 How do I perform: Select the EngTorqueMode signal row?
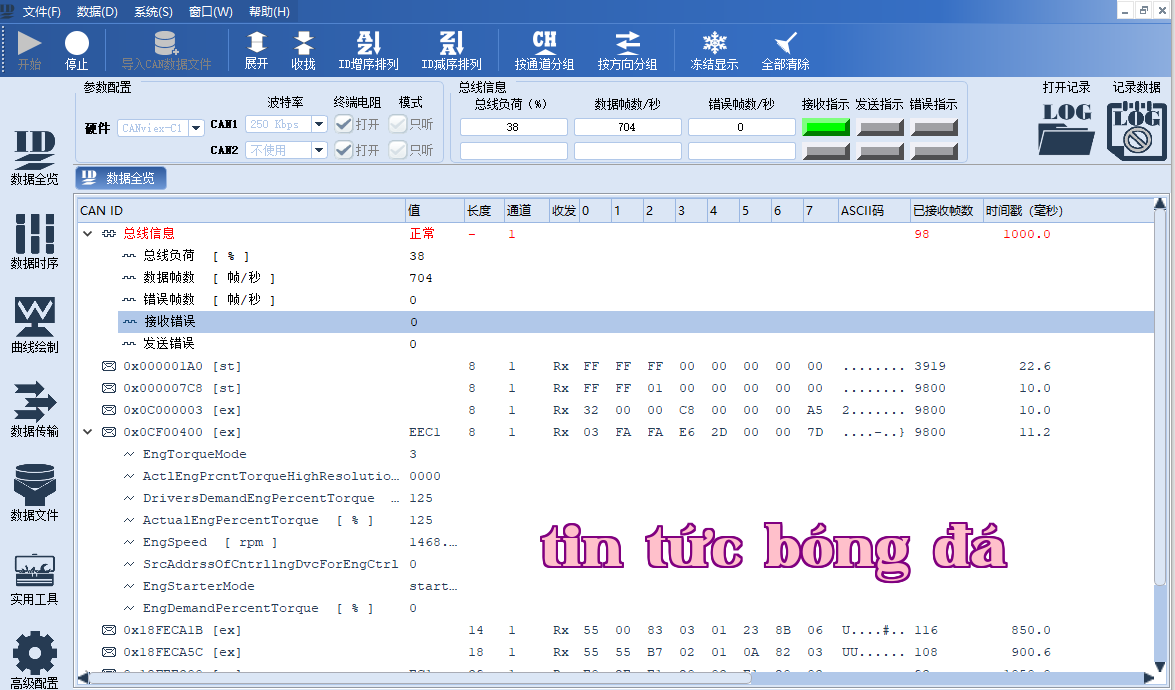click(x=635, y=454)
